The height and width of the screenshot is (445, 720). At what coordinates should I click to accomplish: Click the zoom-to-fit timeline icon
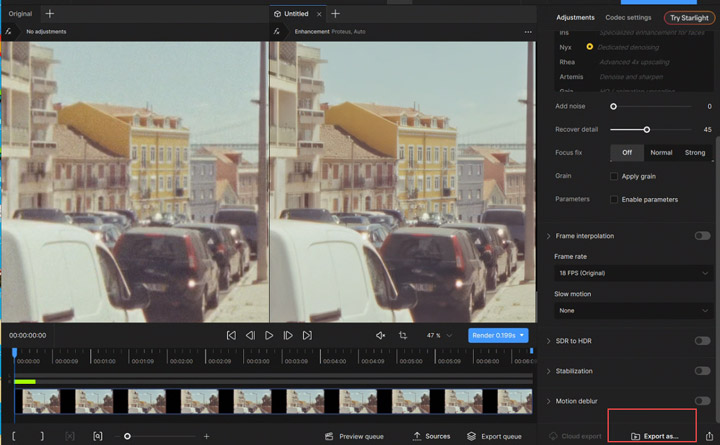click(x=98, y=436)
